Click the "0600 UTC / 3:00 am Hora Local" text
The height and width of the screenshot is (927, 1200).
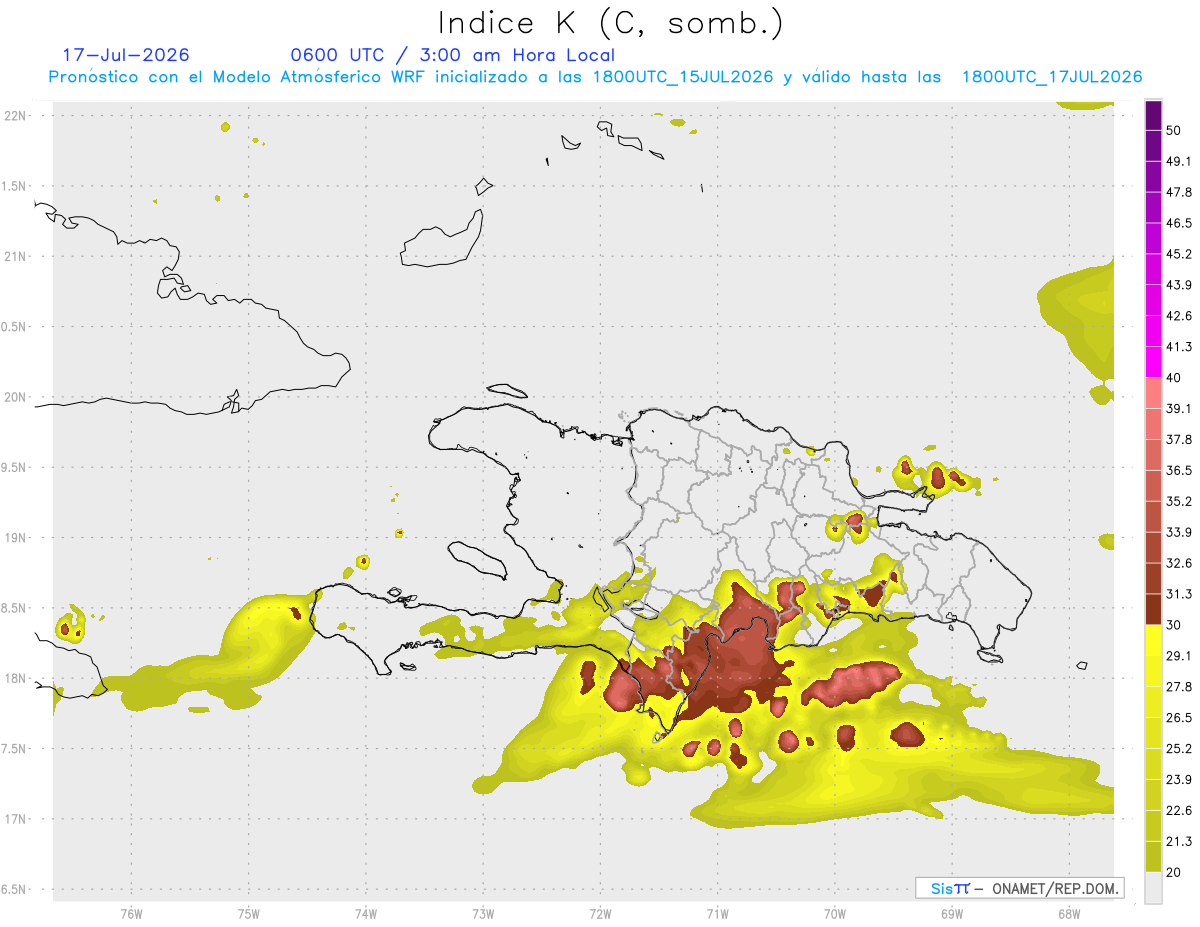click(452, 55)
